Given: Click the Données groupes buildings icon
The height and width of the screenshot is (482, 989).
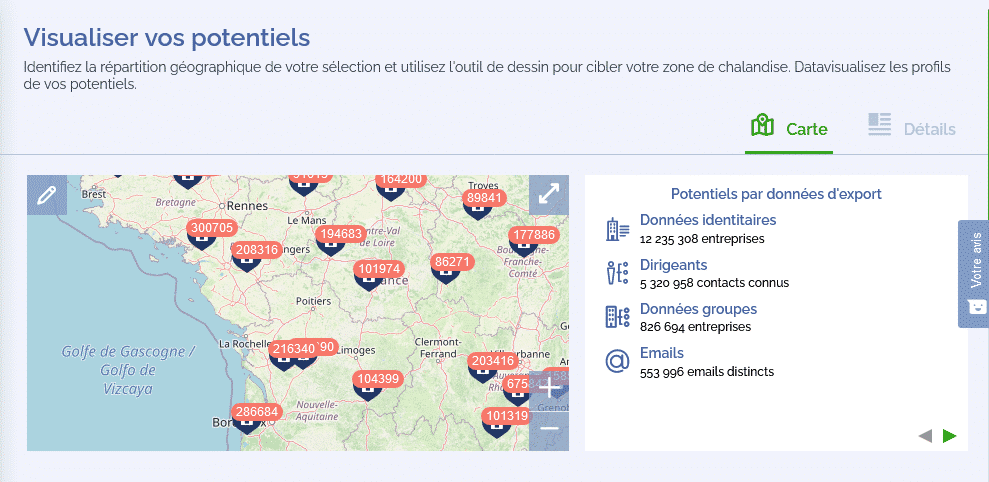Looking at the screenshot, I should point(617,317).
